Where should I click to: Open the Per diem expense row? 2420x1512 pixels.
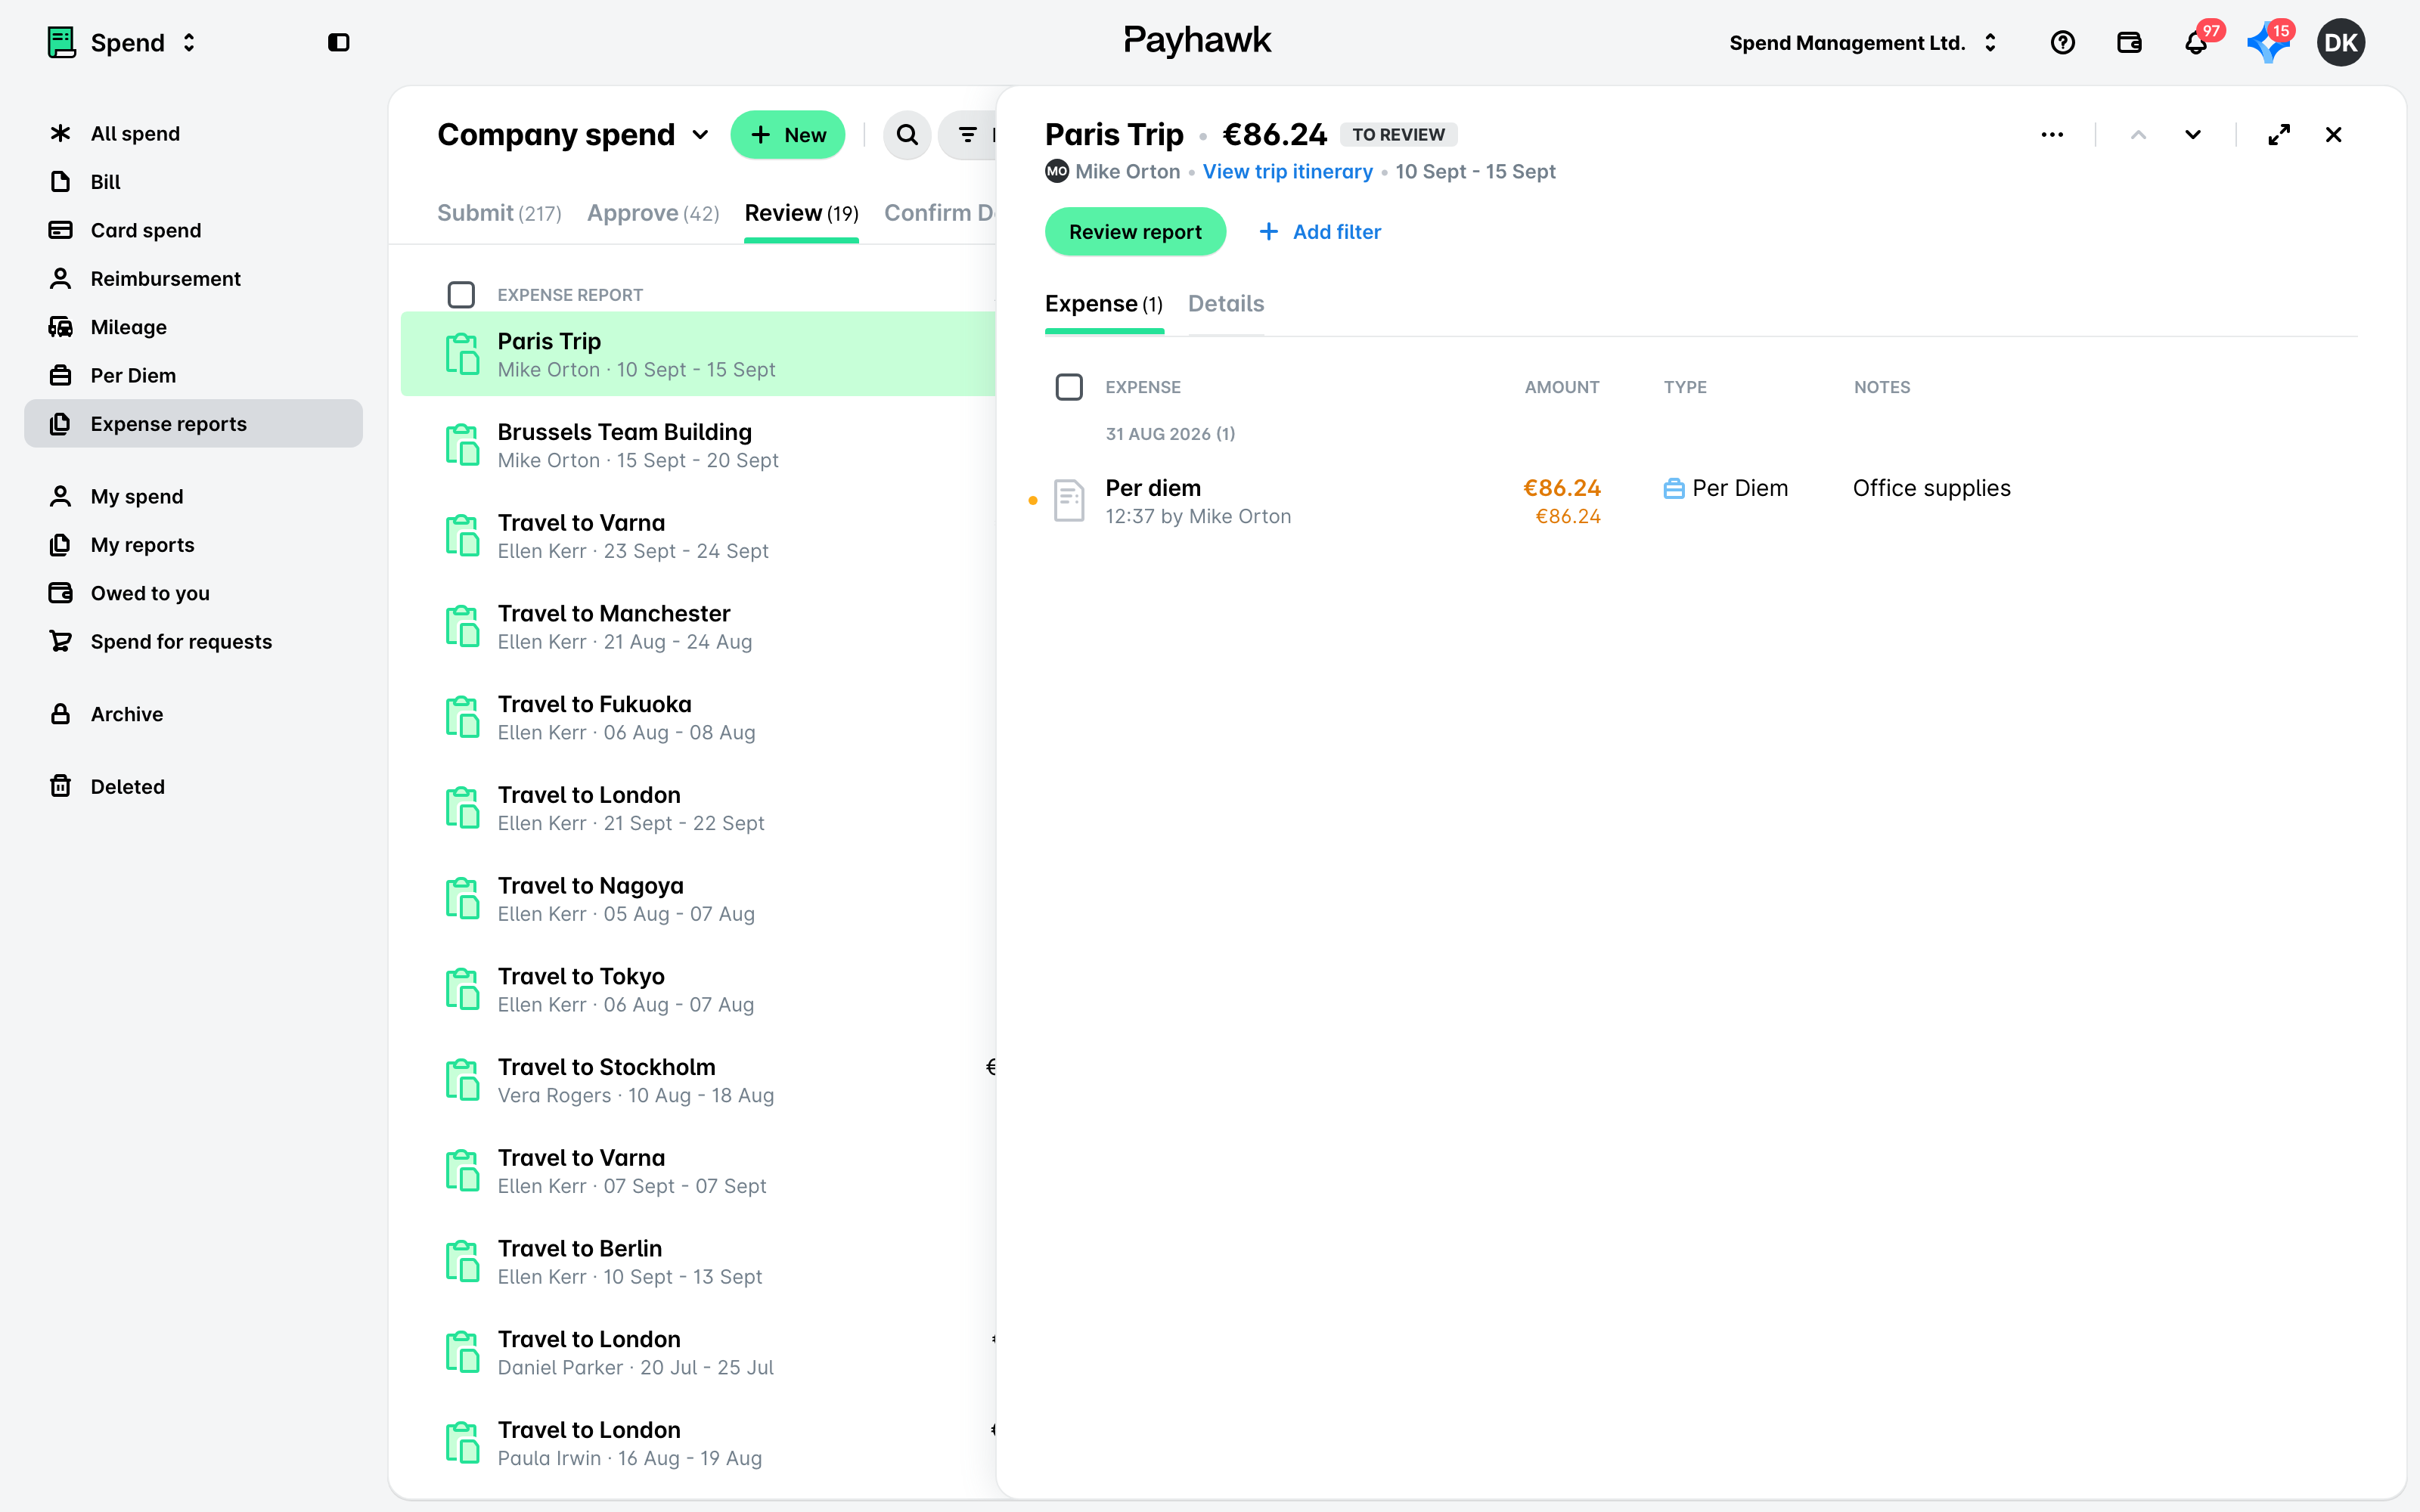[1700, 501]
